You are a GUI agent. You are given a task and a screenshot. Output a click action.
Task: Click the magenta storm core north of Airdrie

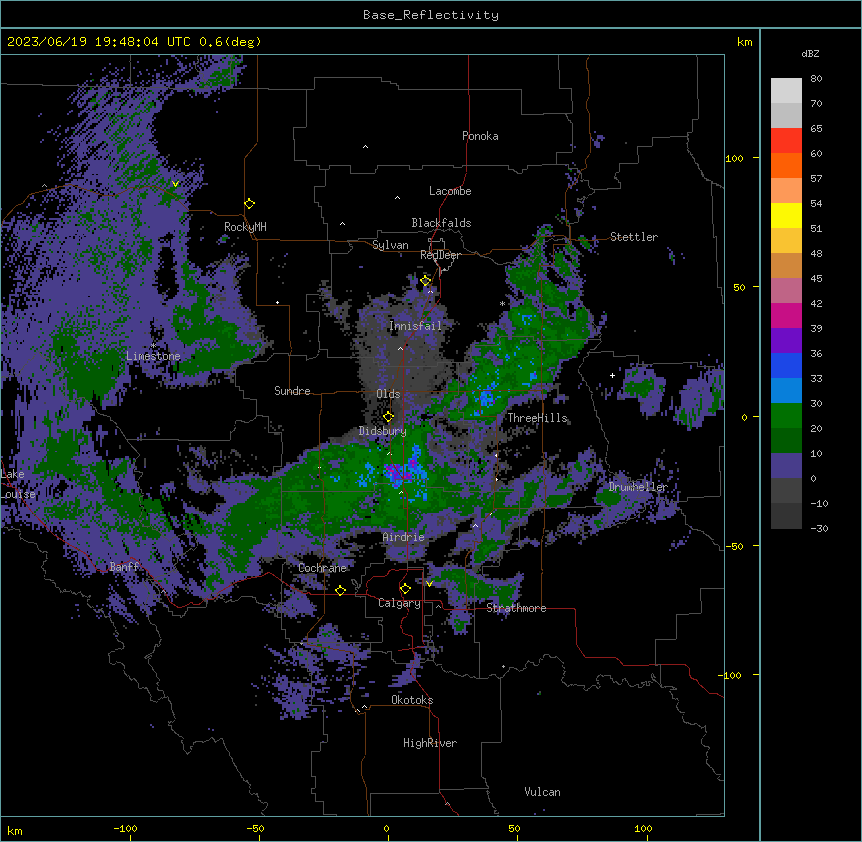pos(397,474)
